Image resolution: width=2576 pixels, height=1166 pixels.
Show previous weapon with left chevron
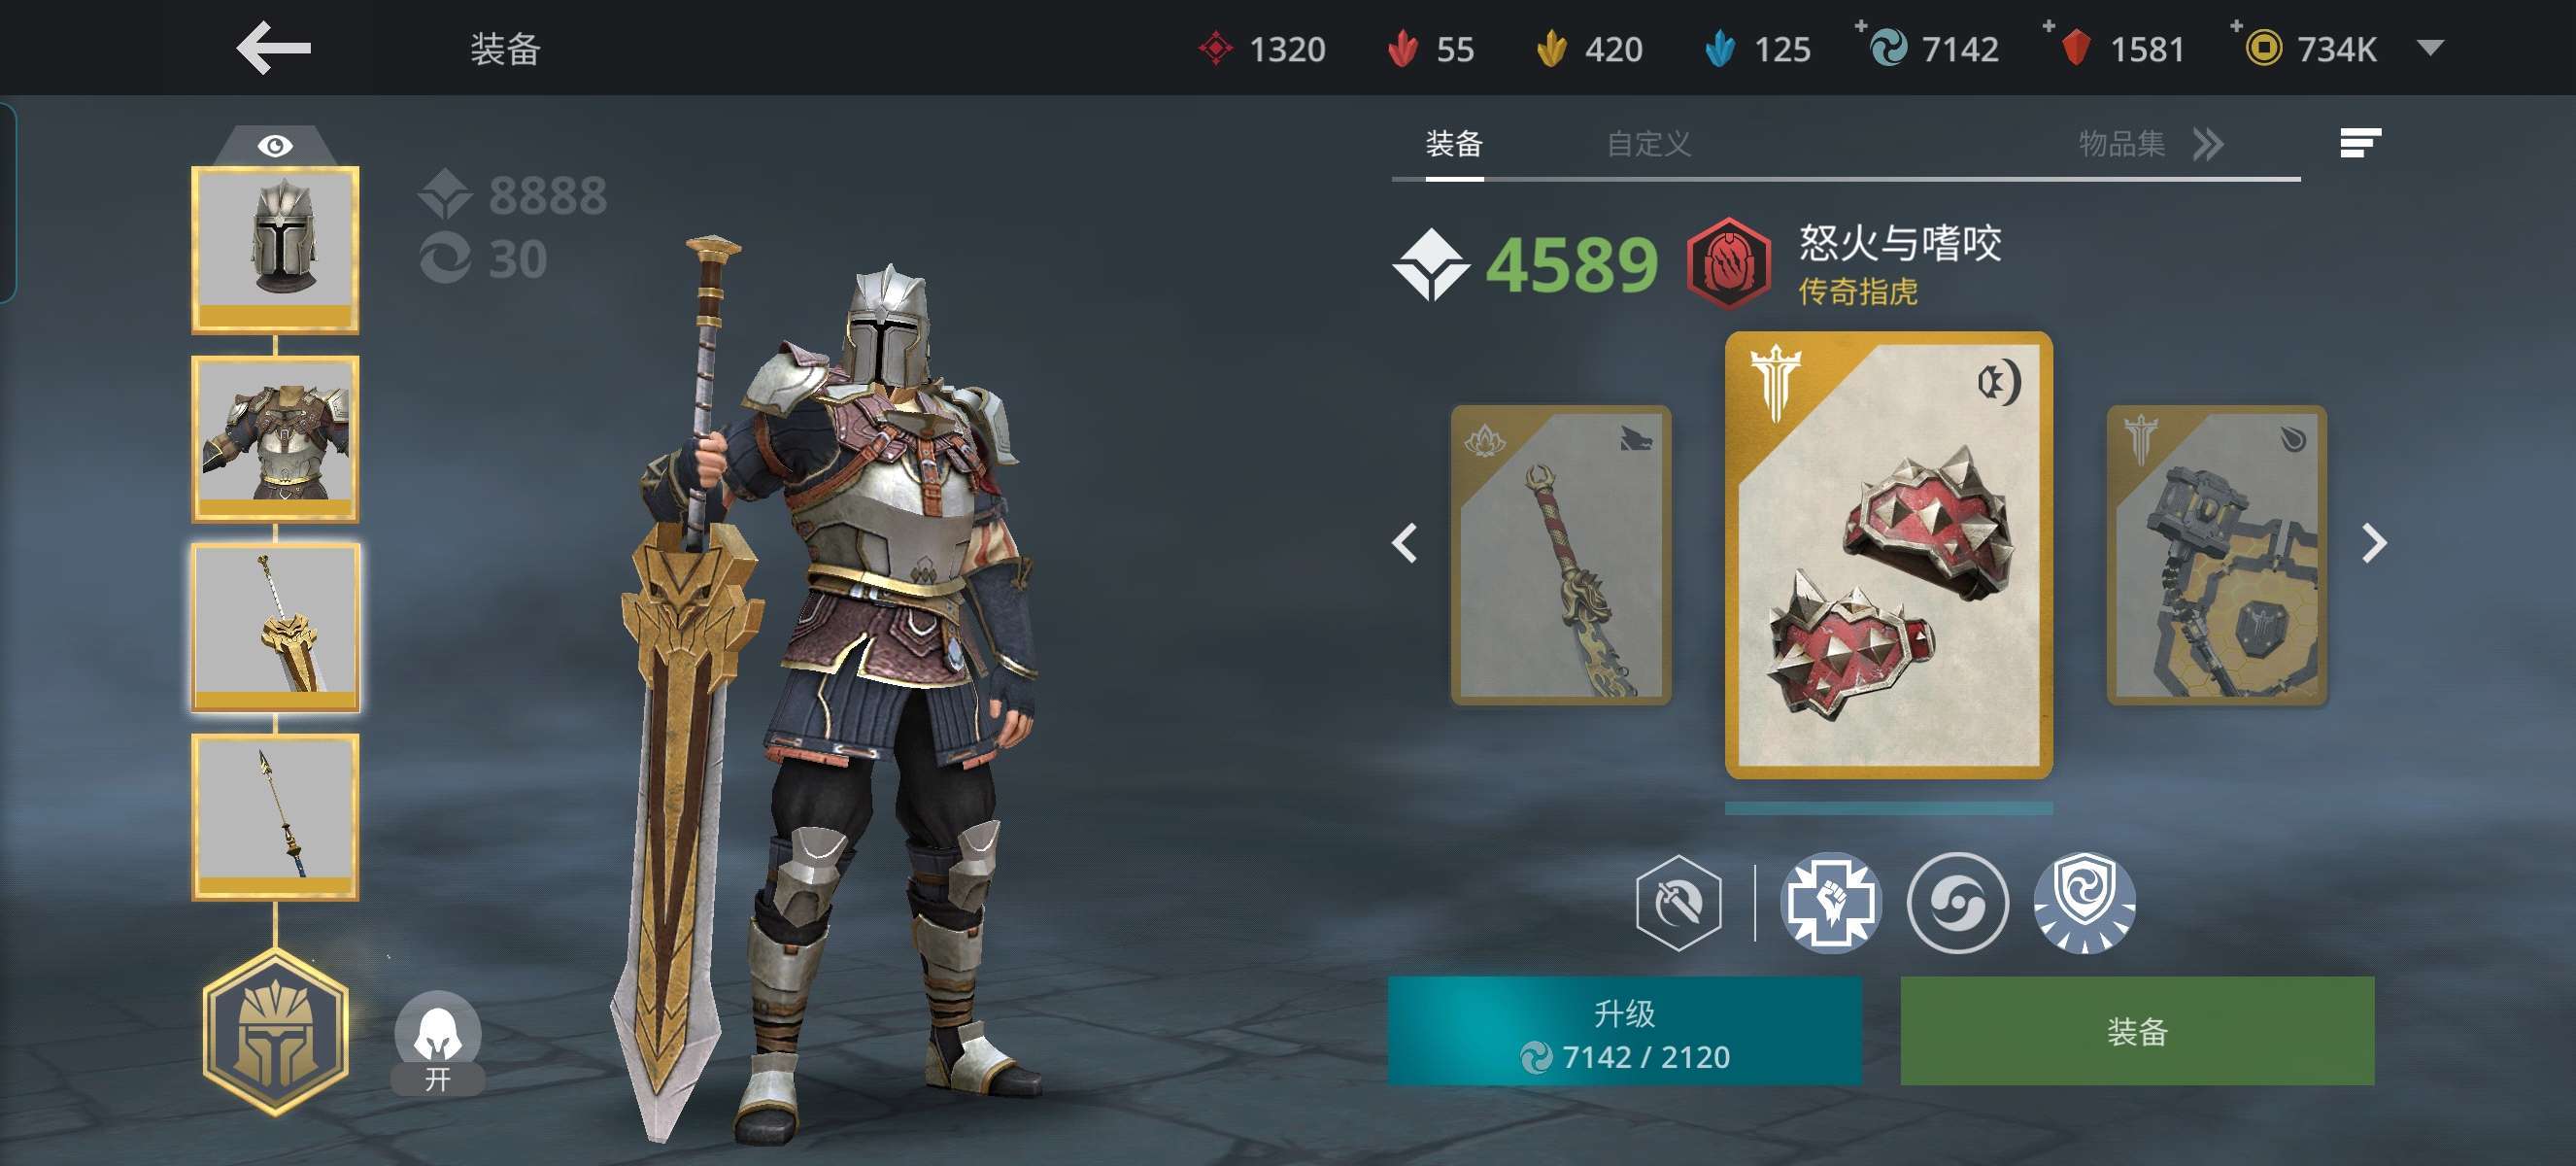coord(1404,543)
